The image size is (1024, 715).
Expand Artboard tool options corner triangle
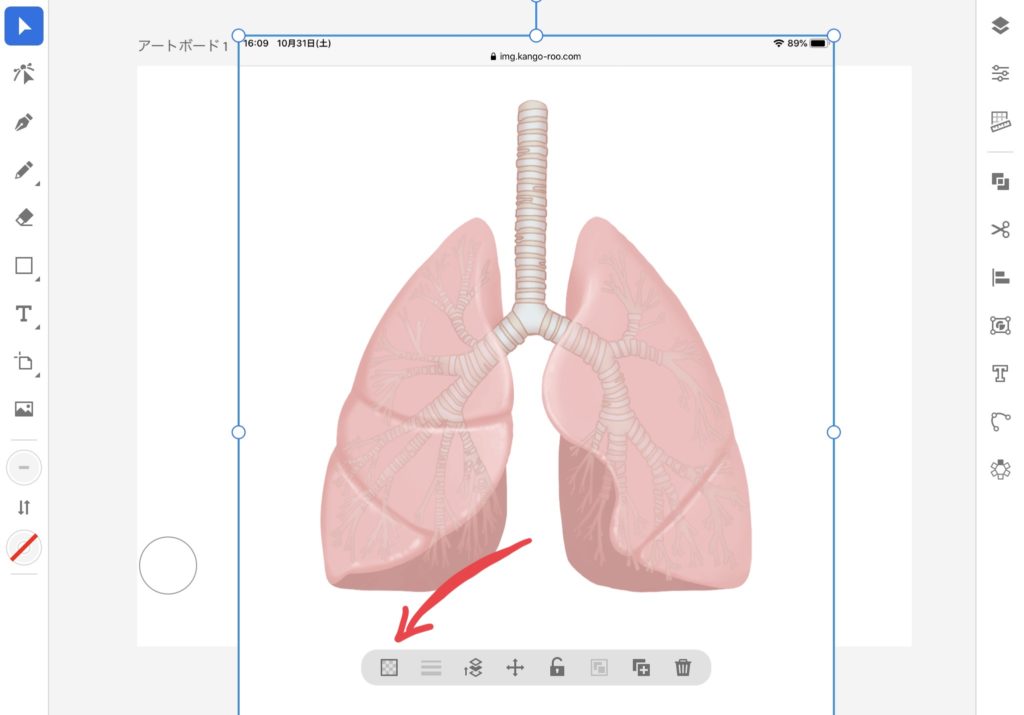(38, 375)
